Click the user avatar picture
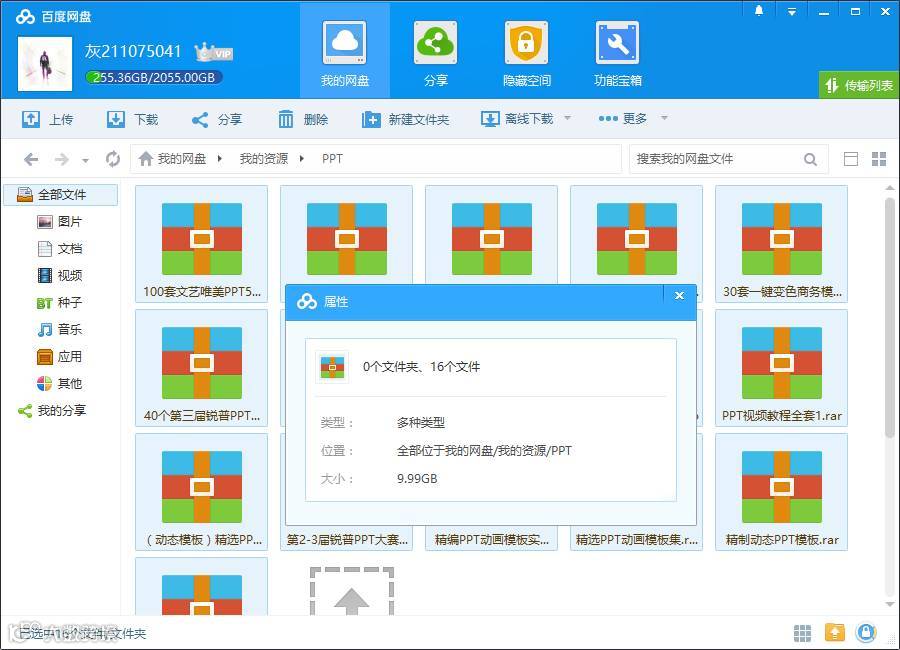900x650 pixels. (45, 64)
